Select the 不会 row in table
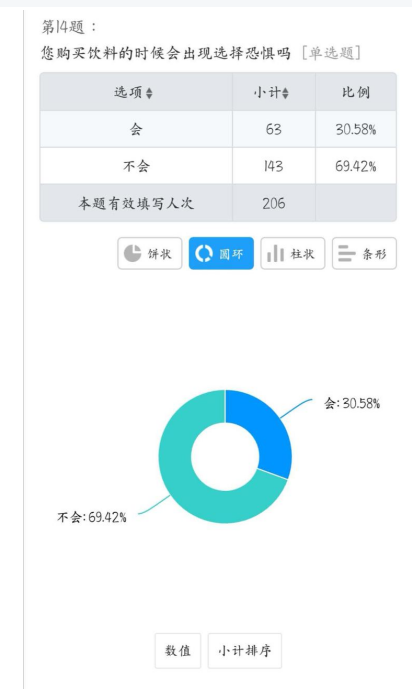Screen dimensions: 412x691 tap(218, 166)
